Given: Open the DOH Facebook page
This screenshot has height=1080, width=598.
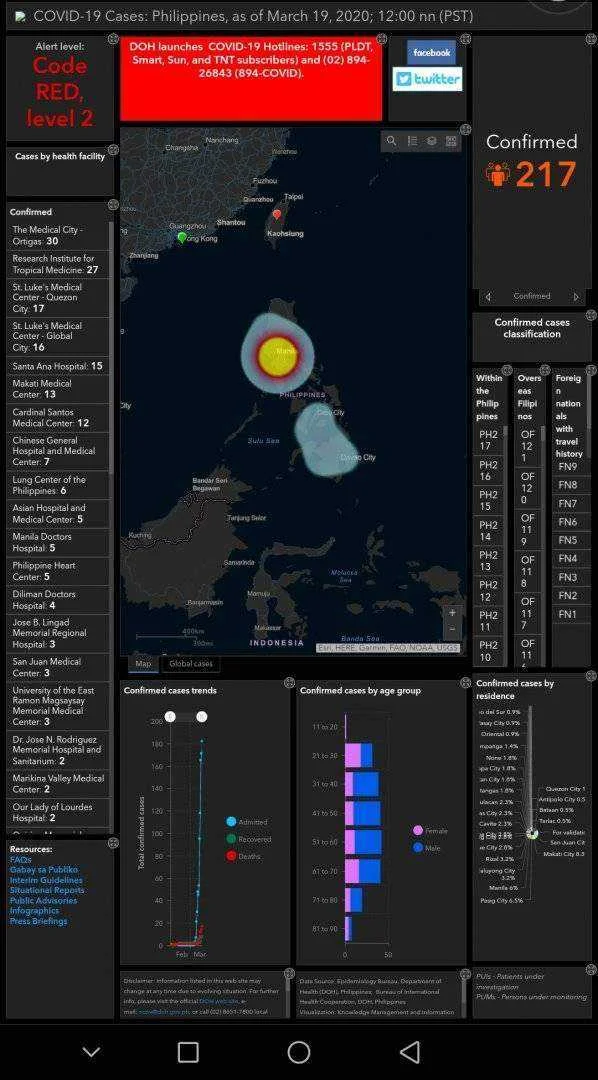Looking at the screenshot, I should [432, 52].
